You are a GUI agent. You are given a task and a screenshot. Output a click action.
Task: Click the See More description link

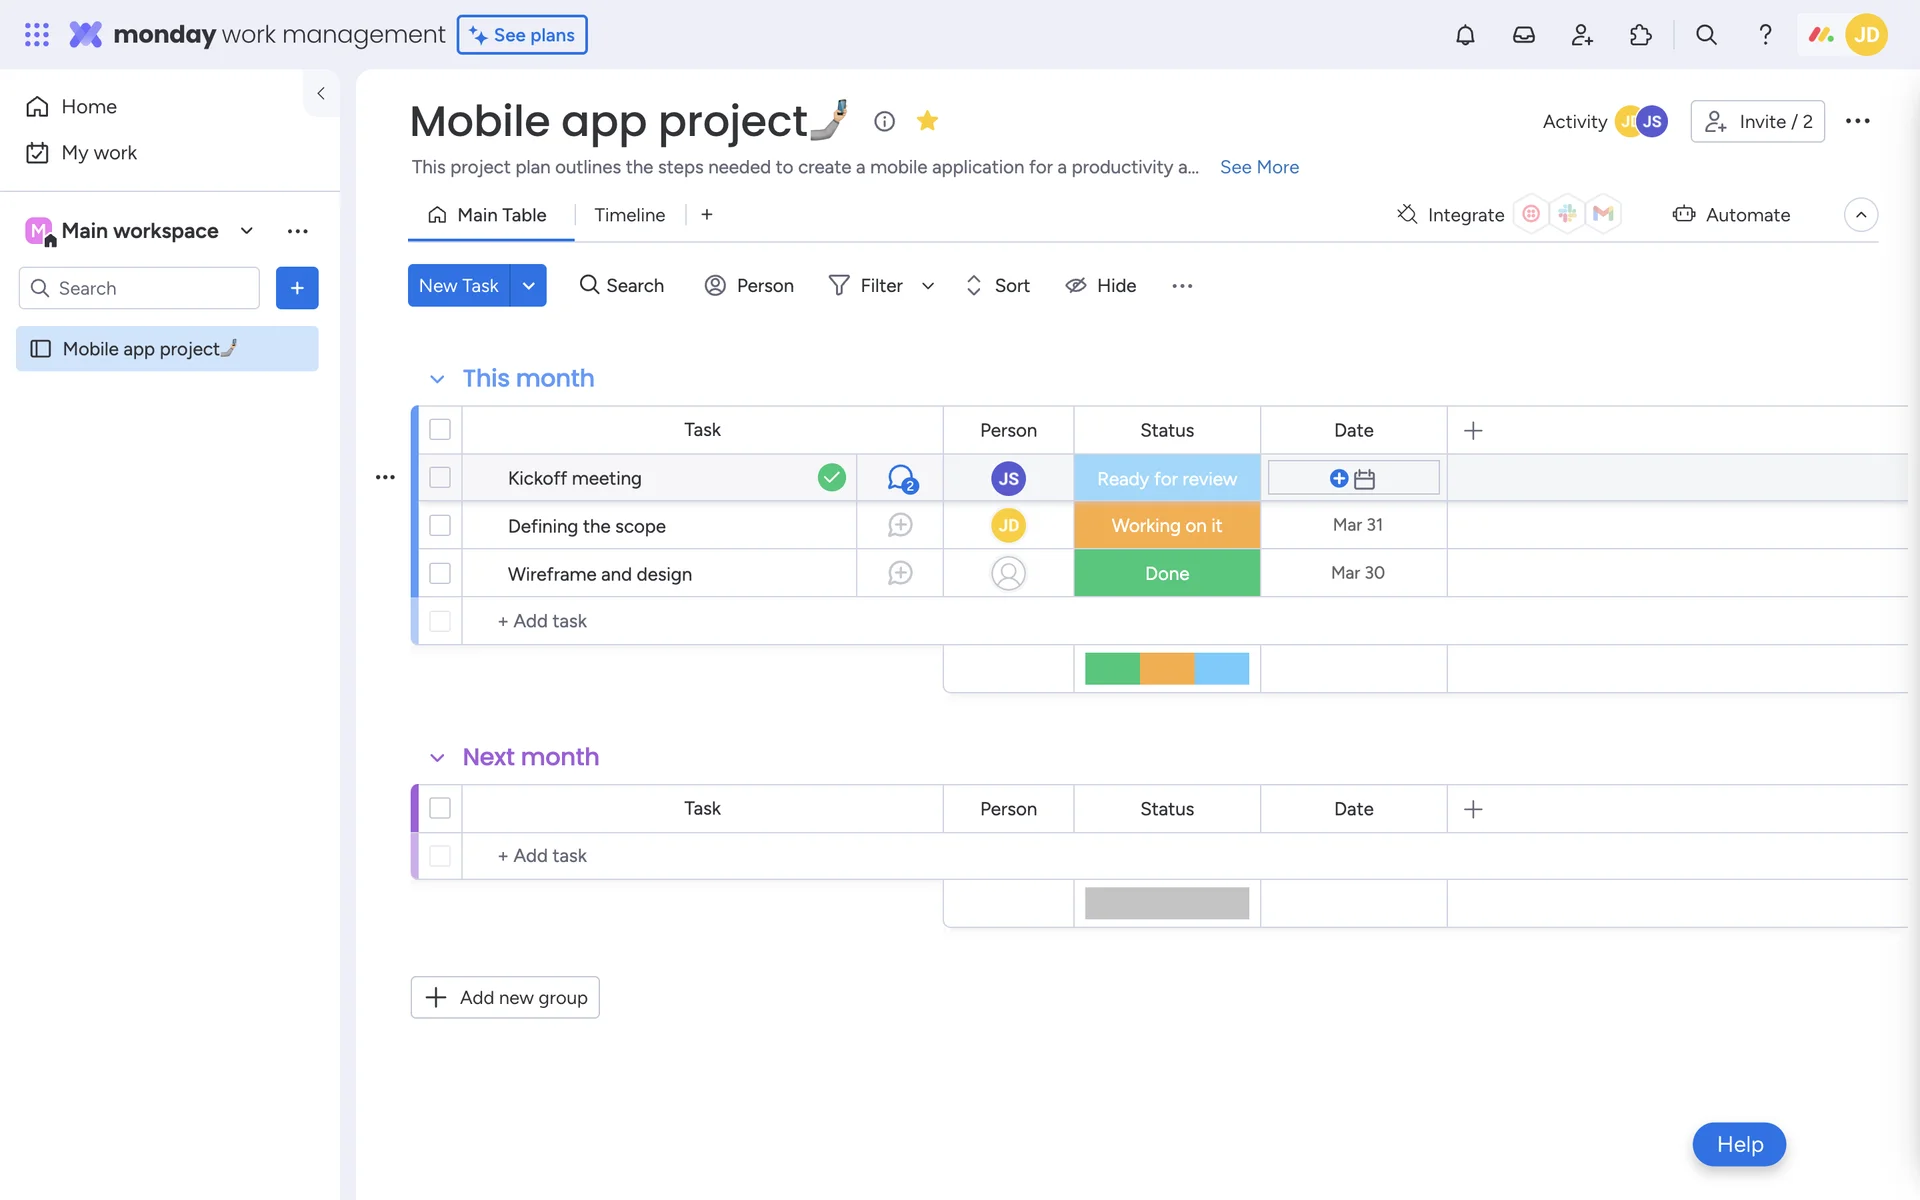point(1259,167)
